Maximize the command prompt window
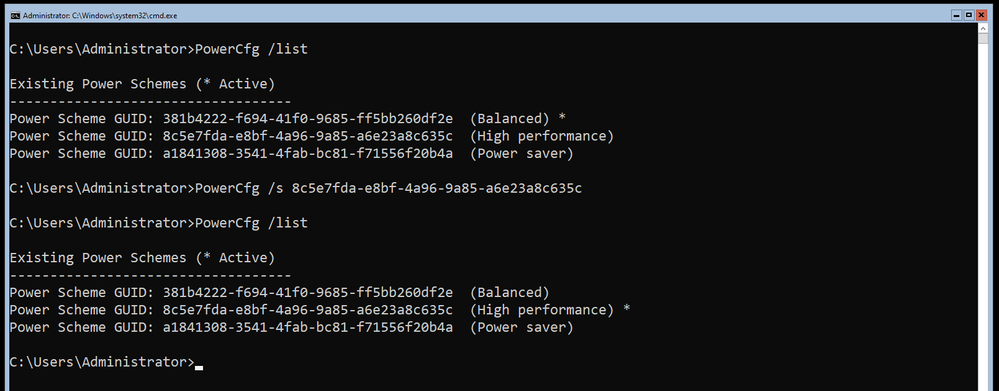This screenshot has width=999, height=391. pyautogui.click(x=969, y=15)
